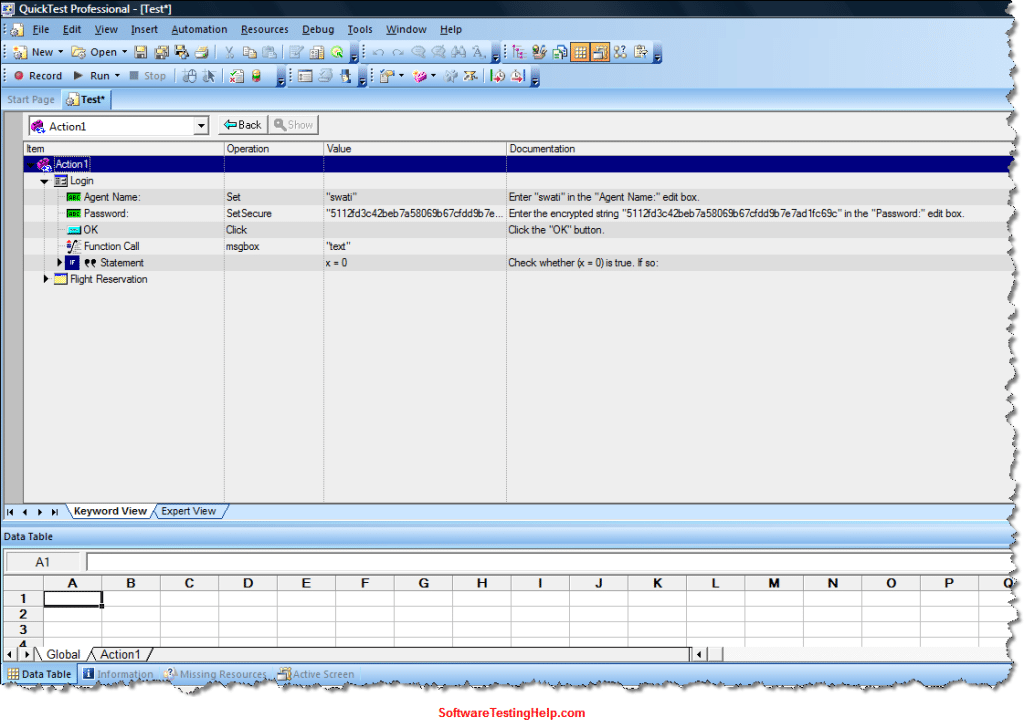Select the Record tool

tap(37, 75)
